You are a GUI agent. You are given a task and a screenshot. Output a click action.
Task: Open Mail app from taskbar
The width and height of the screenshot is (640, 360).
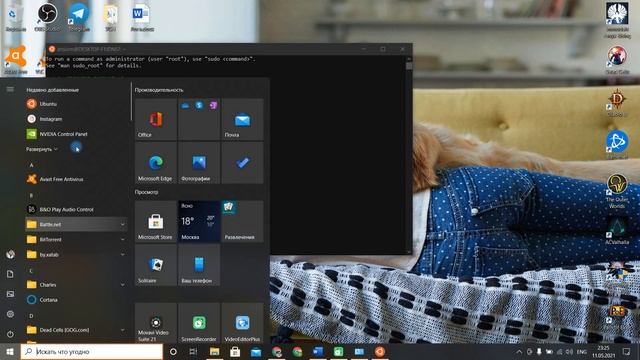pyautogui.click(x=256, y=351)
